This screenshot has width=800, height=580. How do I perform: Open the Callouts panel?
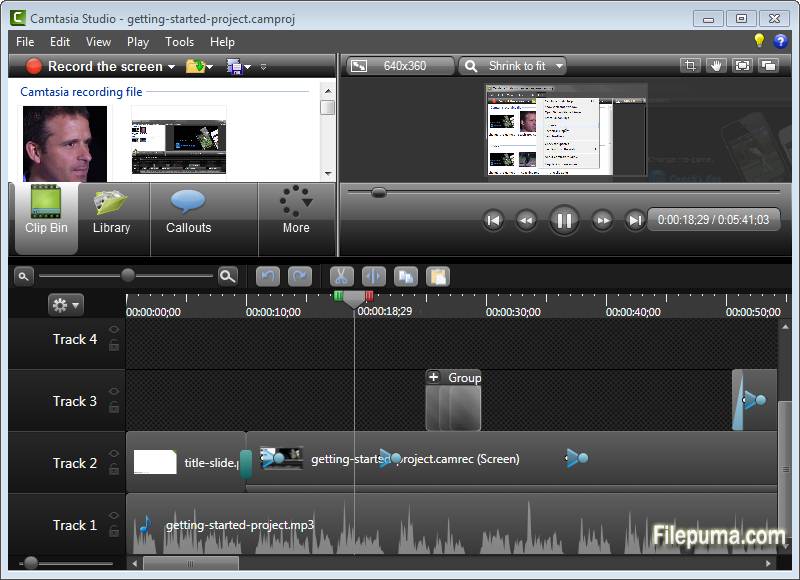188,212
